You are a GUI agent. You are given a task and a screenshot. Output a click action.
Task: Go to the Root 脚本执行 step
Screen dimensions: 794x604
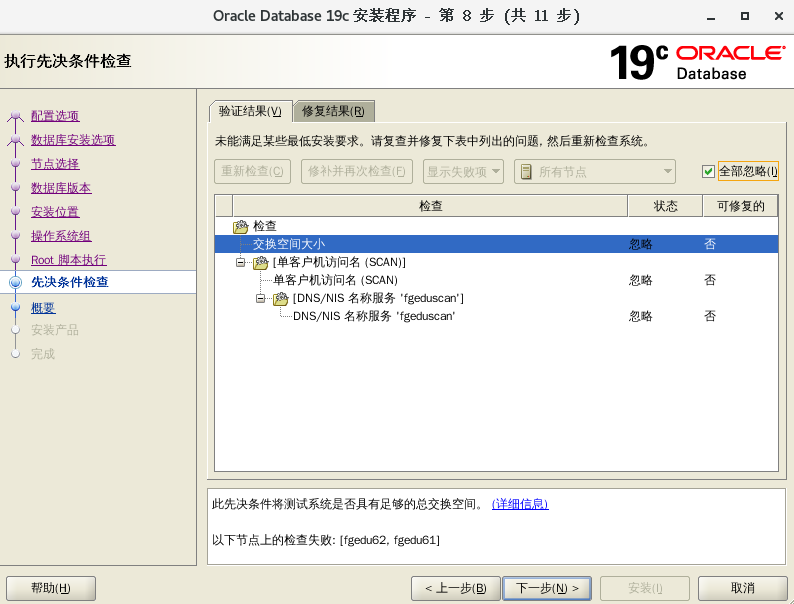click(x=68, y=260)
